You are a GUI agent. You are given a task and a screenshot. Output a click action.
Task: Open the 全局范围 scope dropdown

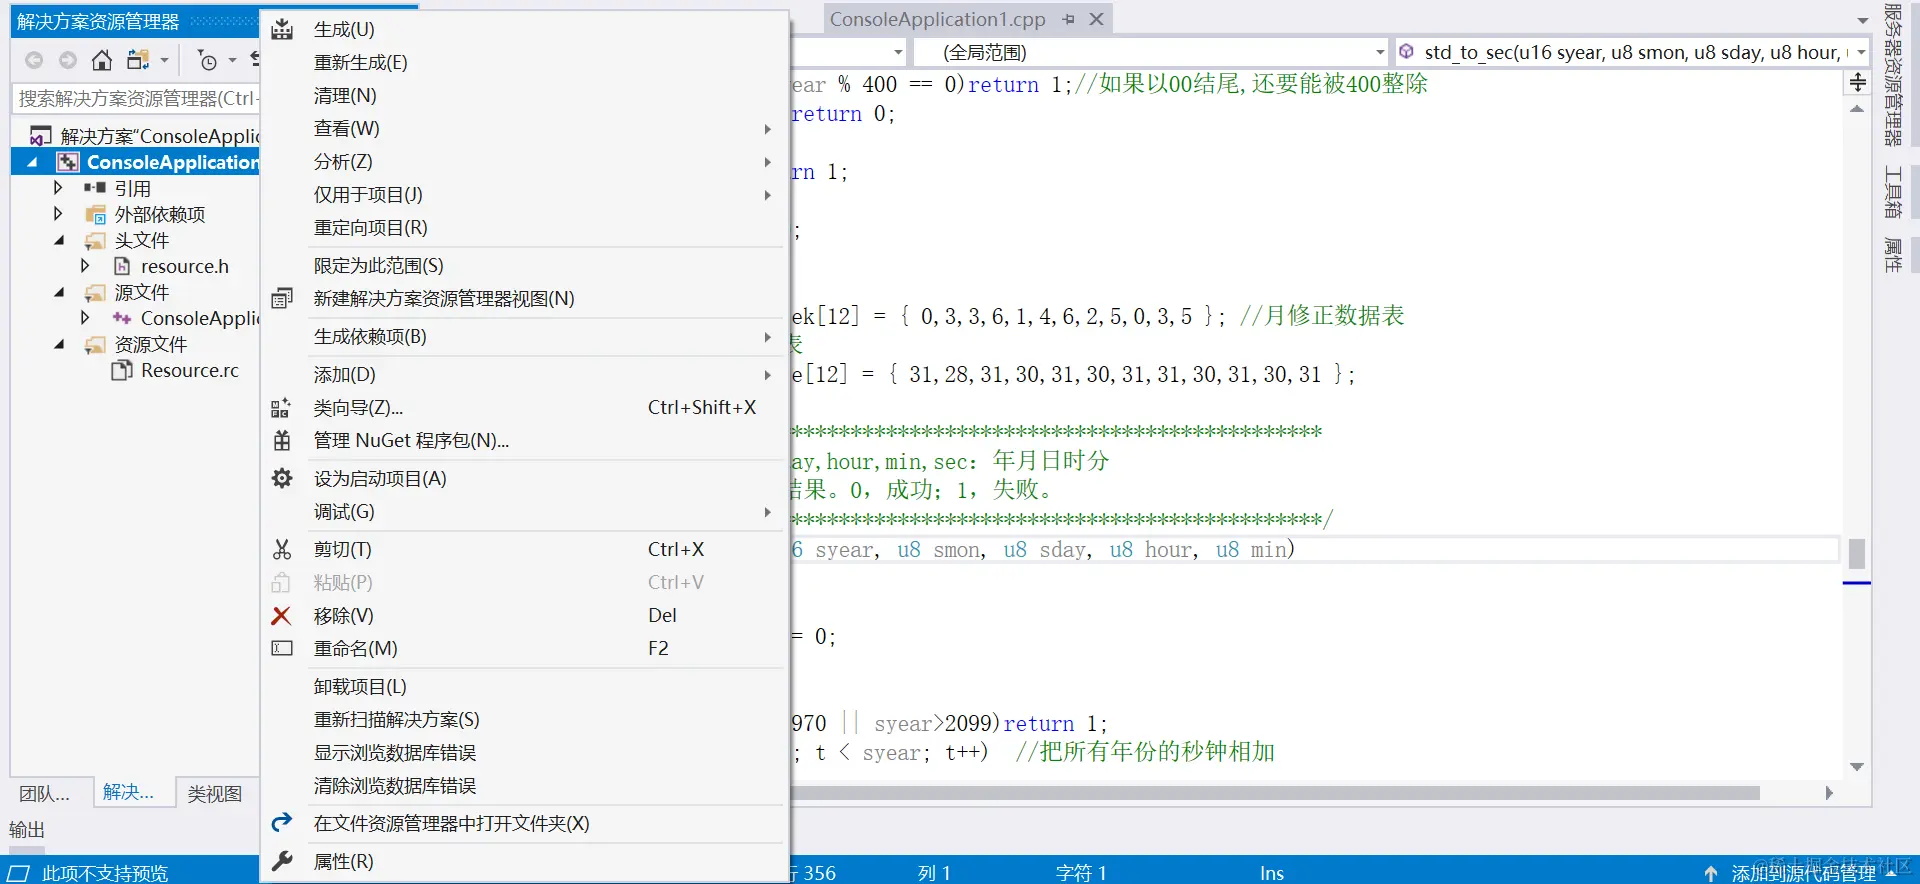click(x=1380, y=52)
